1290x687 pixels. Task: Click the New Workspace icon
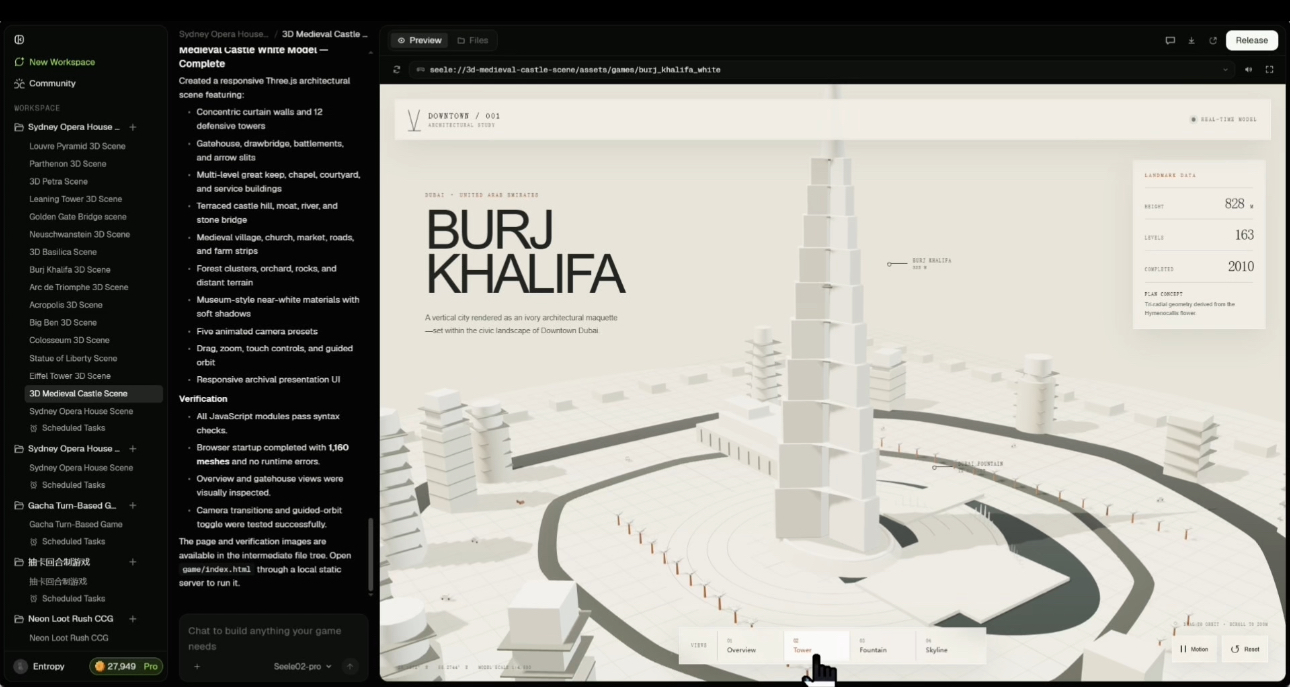point(19,62)
